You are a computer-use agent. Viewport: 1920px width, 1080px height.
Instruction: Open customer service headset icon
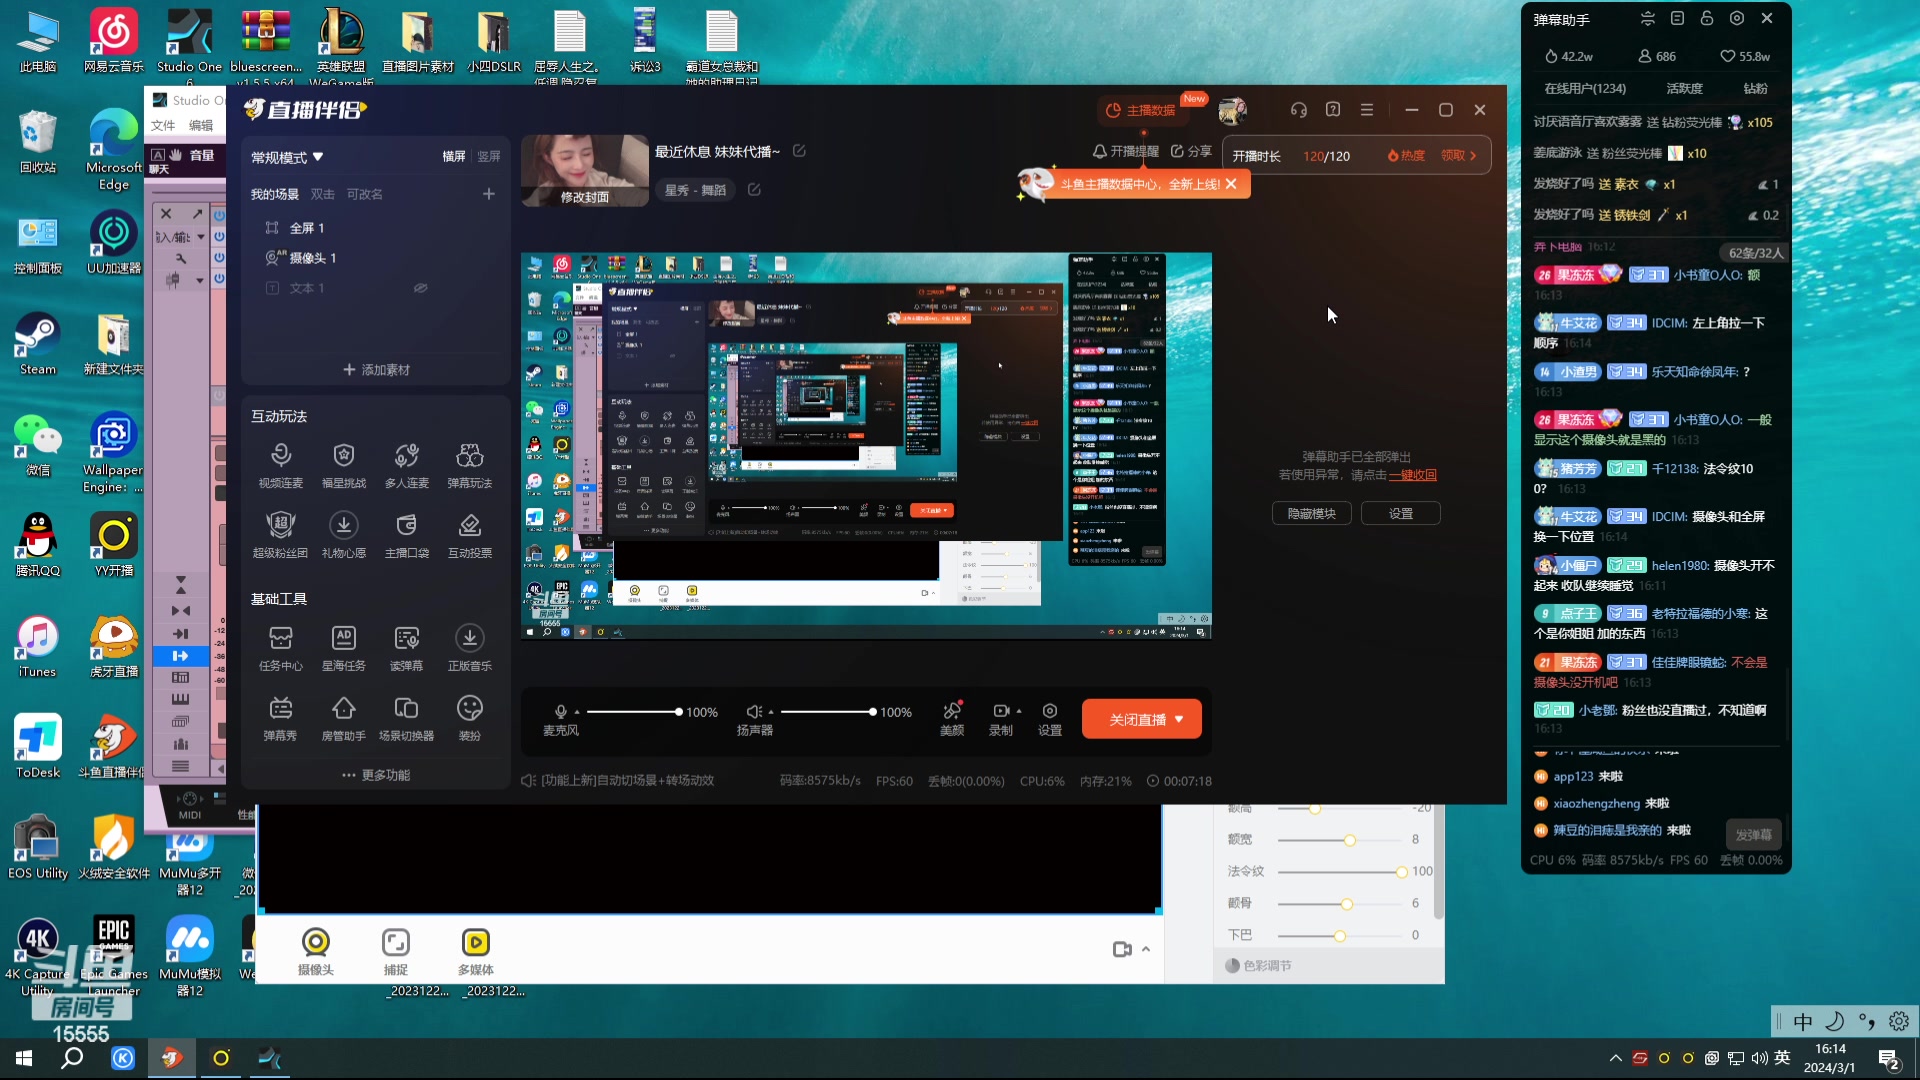[1298, 110]
